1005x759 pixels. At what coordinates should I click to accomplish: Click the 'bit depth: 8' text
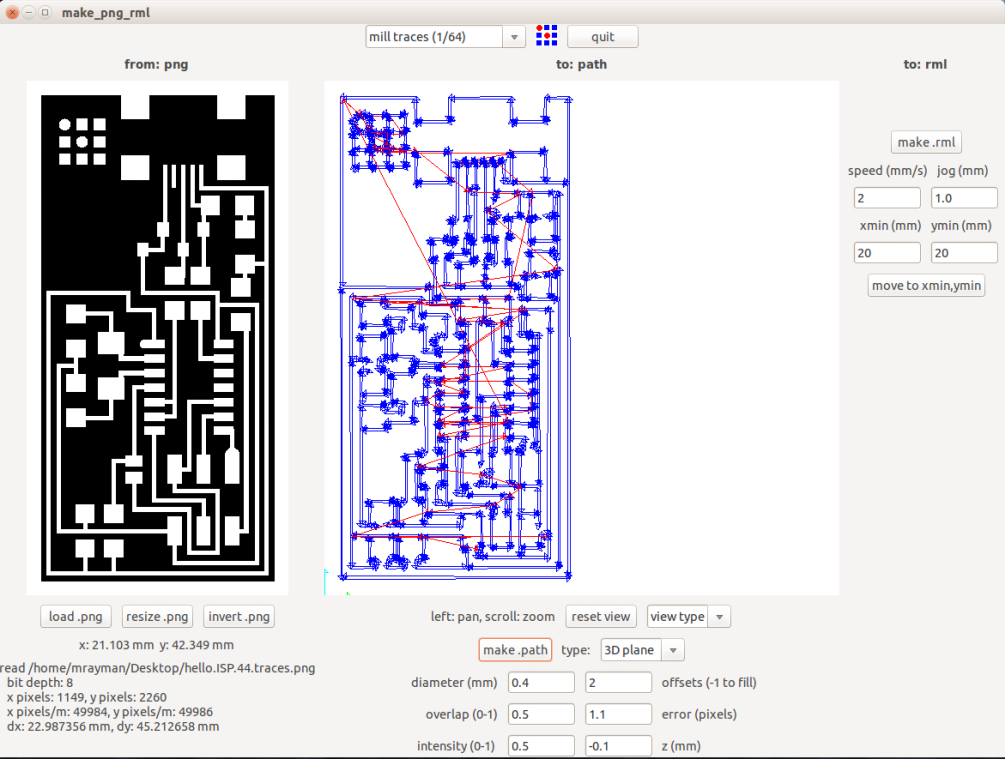click(40, 683)
